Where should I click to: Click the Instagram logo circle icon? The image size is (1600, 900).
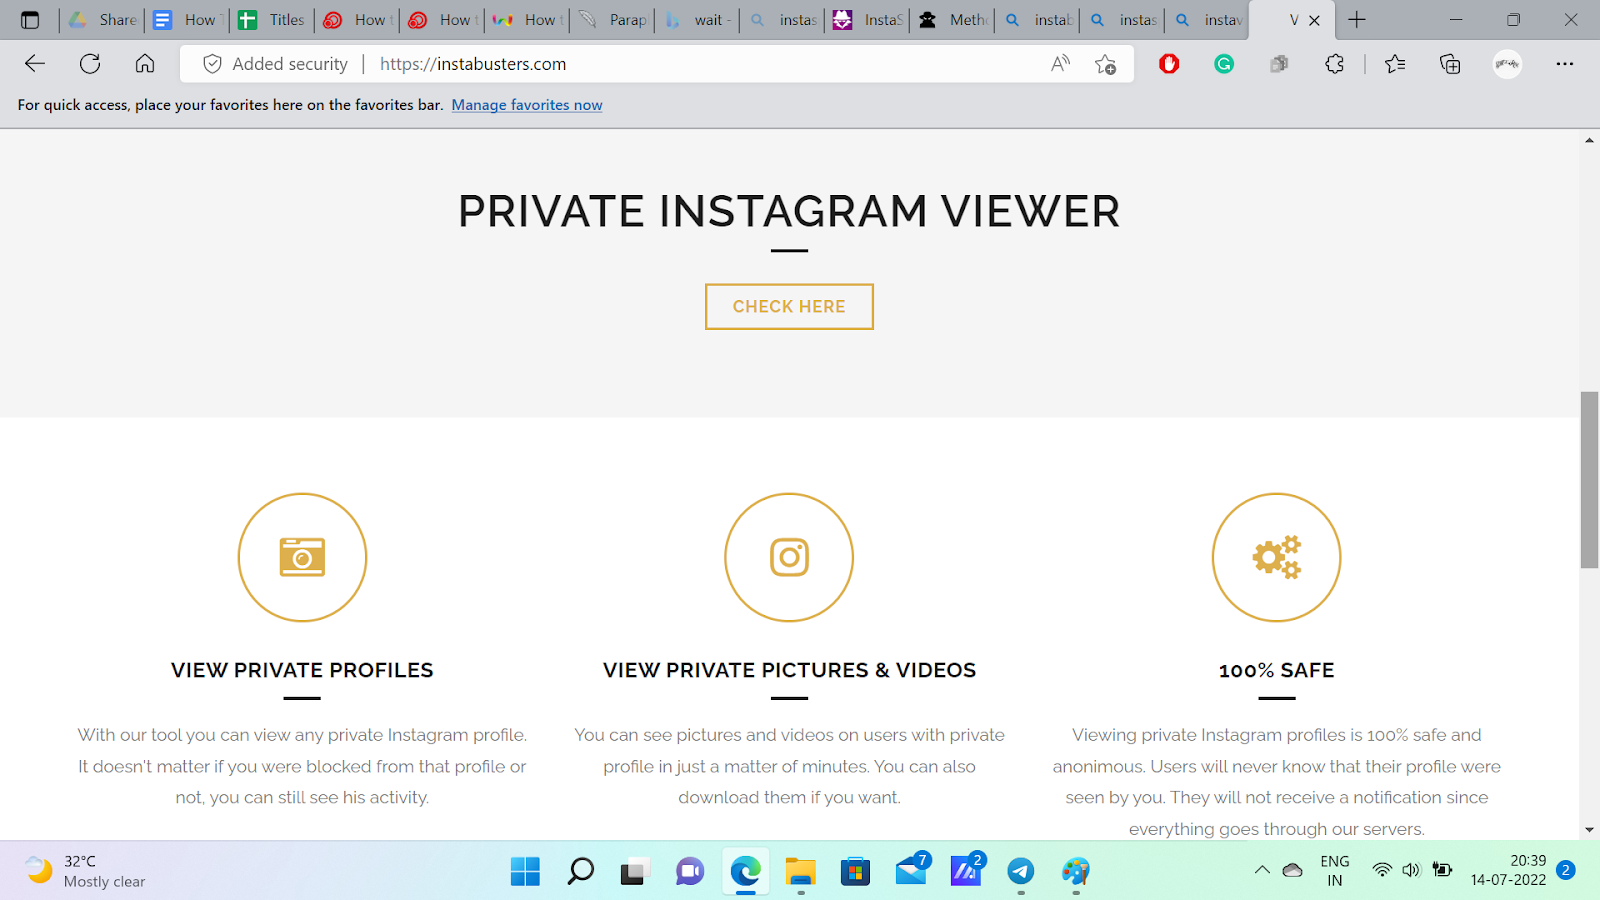coord(789,557)
